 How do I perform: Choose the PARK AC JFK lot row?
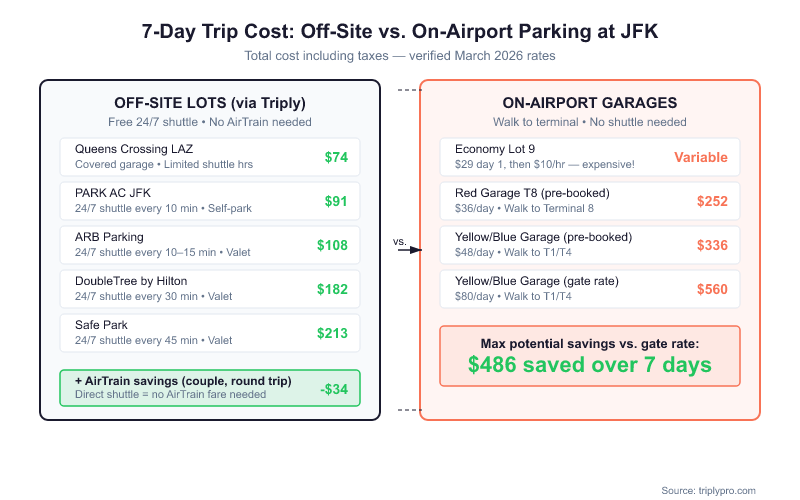pos(209,200)
